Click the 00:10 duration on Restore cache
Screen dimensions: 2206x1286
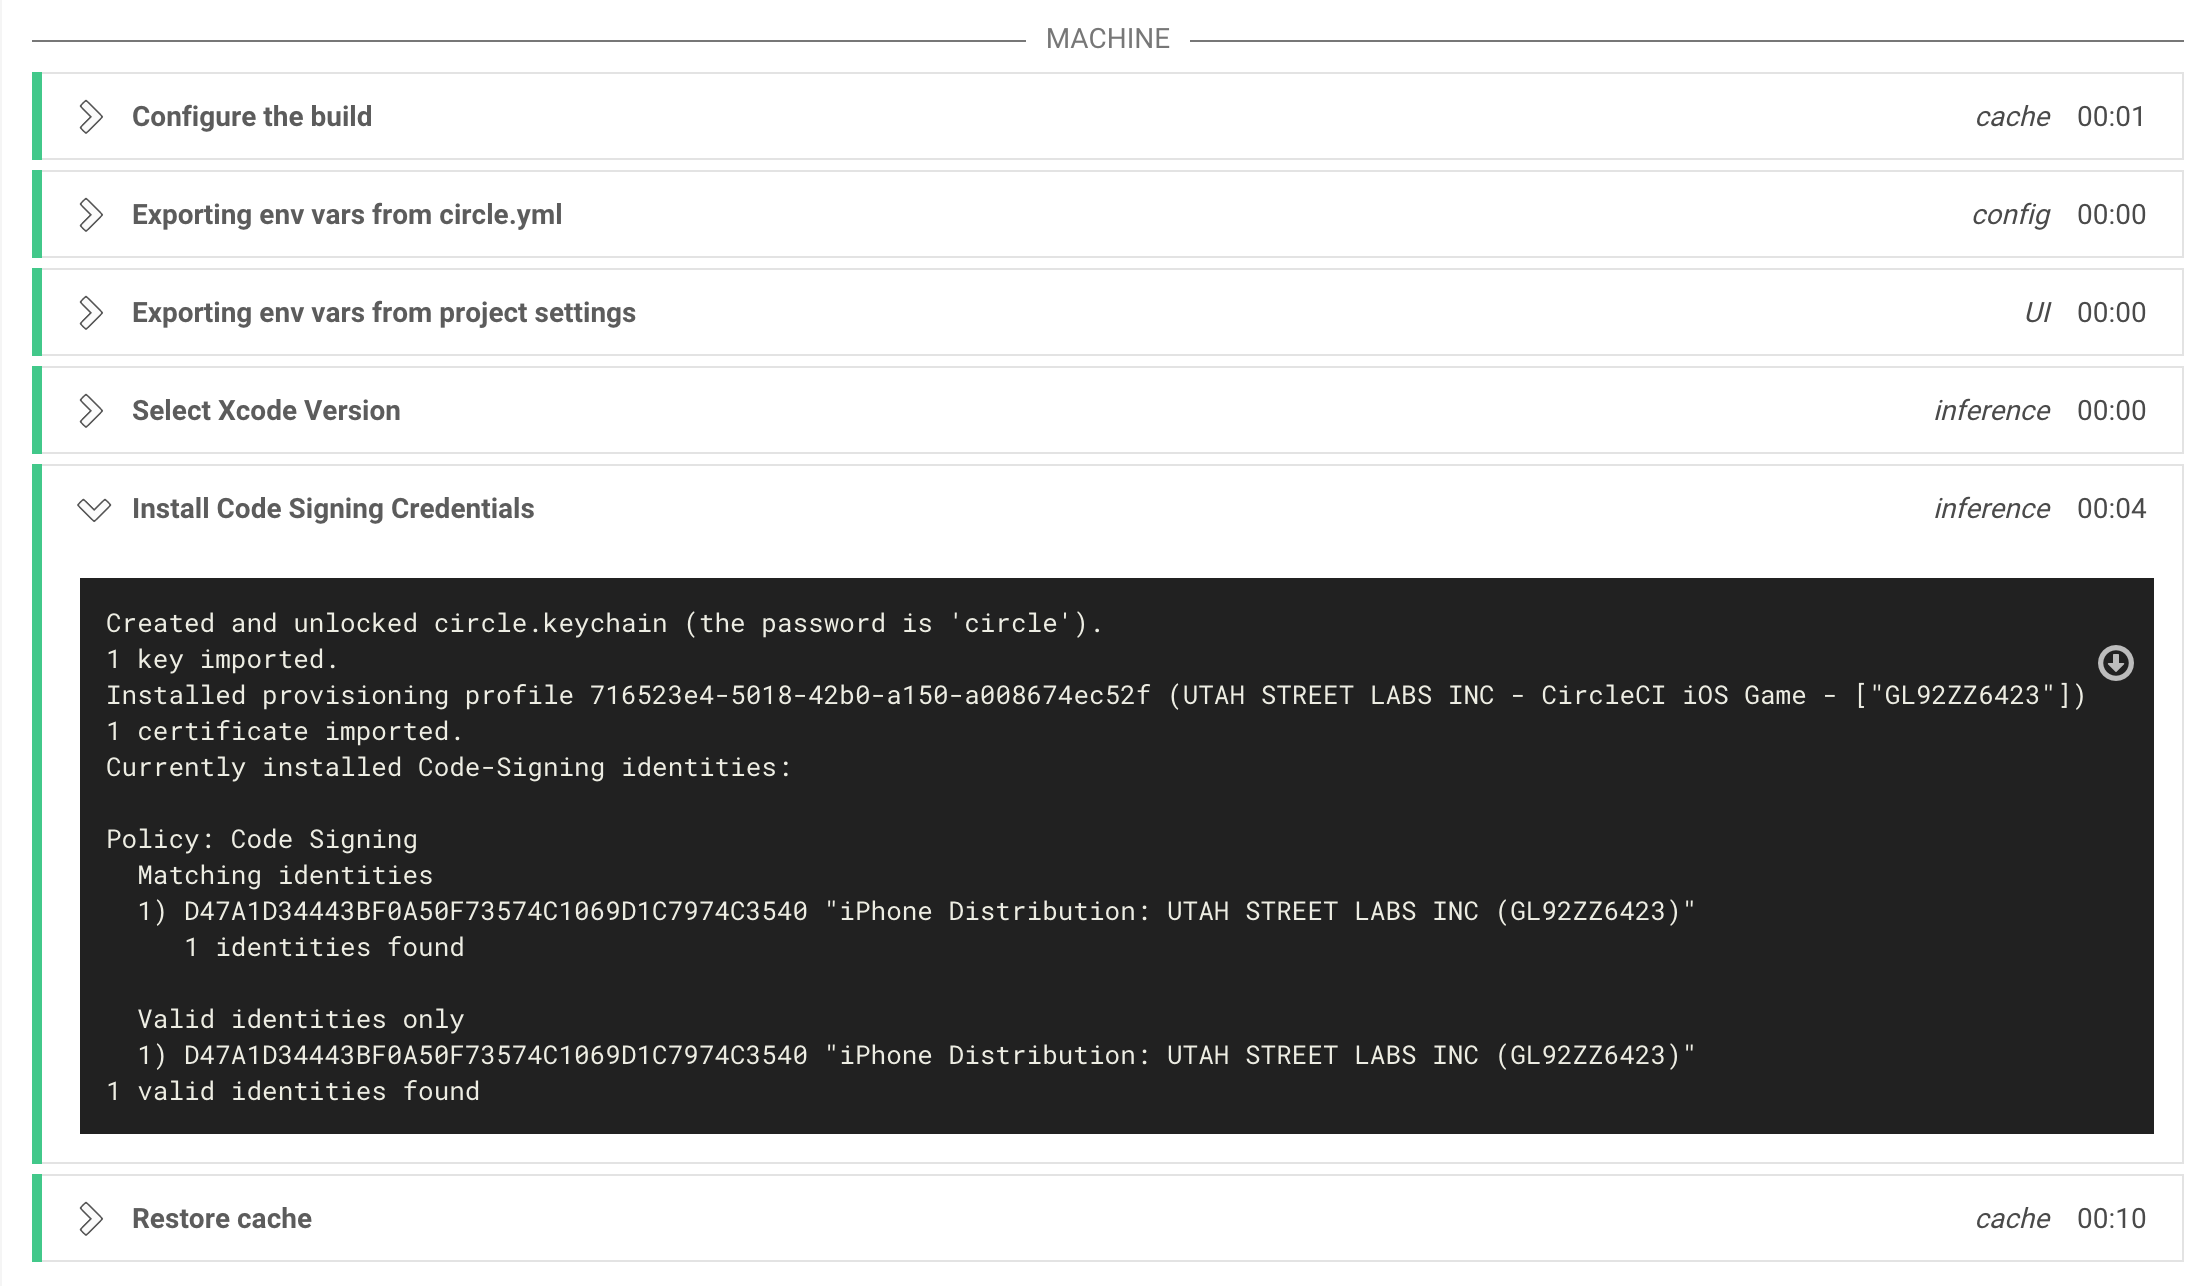(2111, 1219)
